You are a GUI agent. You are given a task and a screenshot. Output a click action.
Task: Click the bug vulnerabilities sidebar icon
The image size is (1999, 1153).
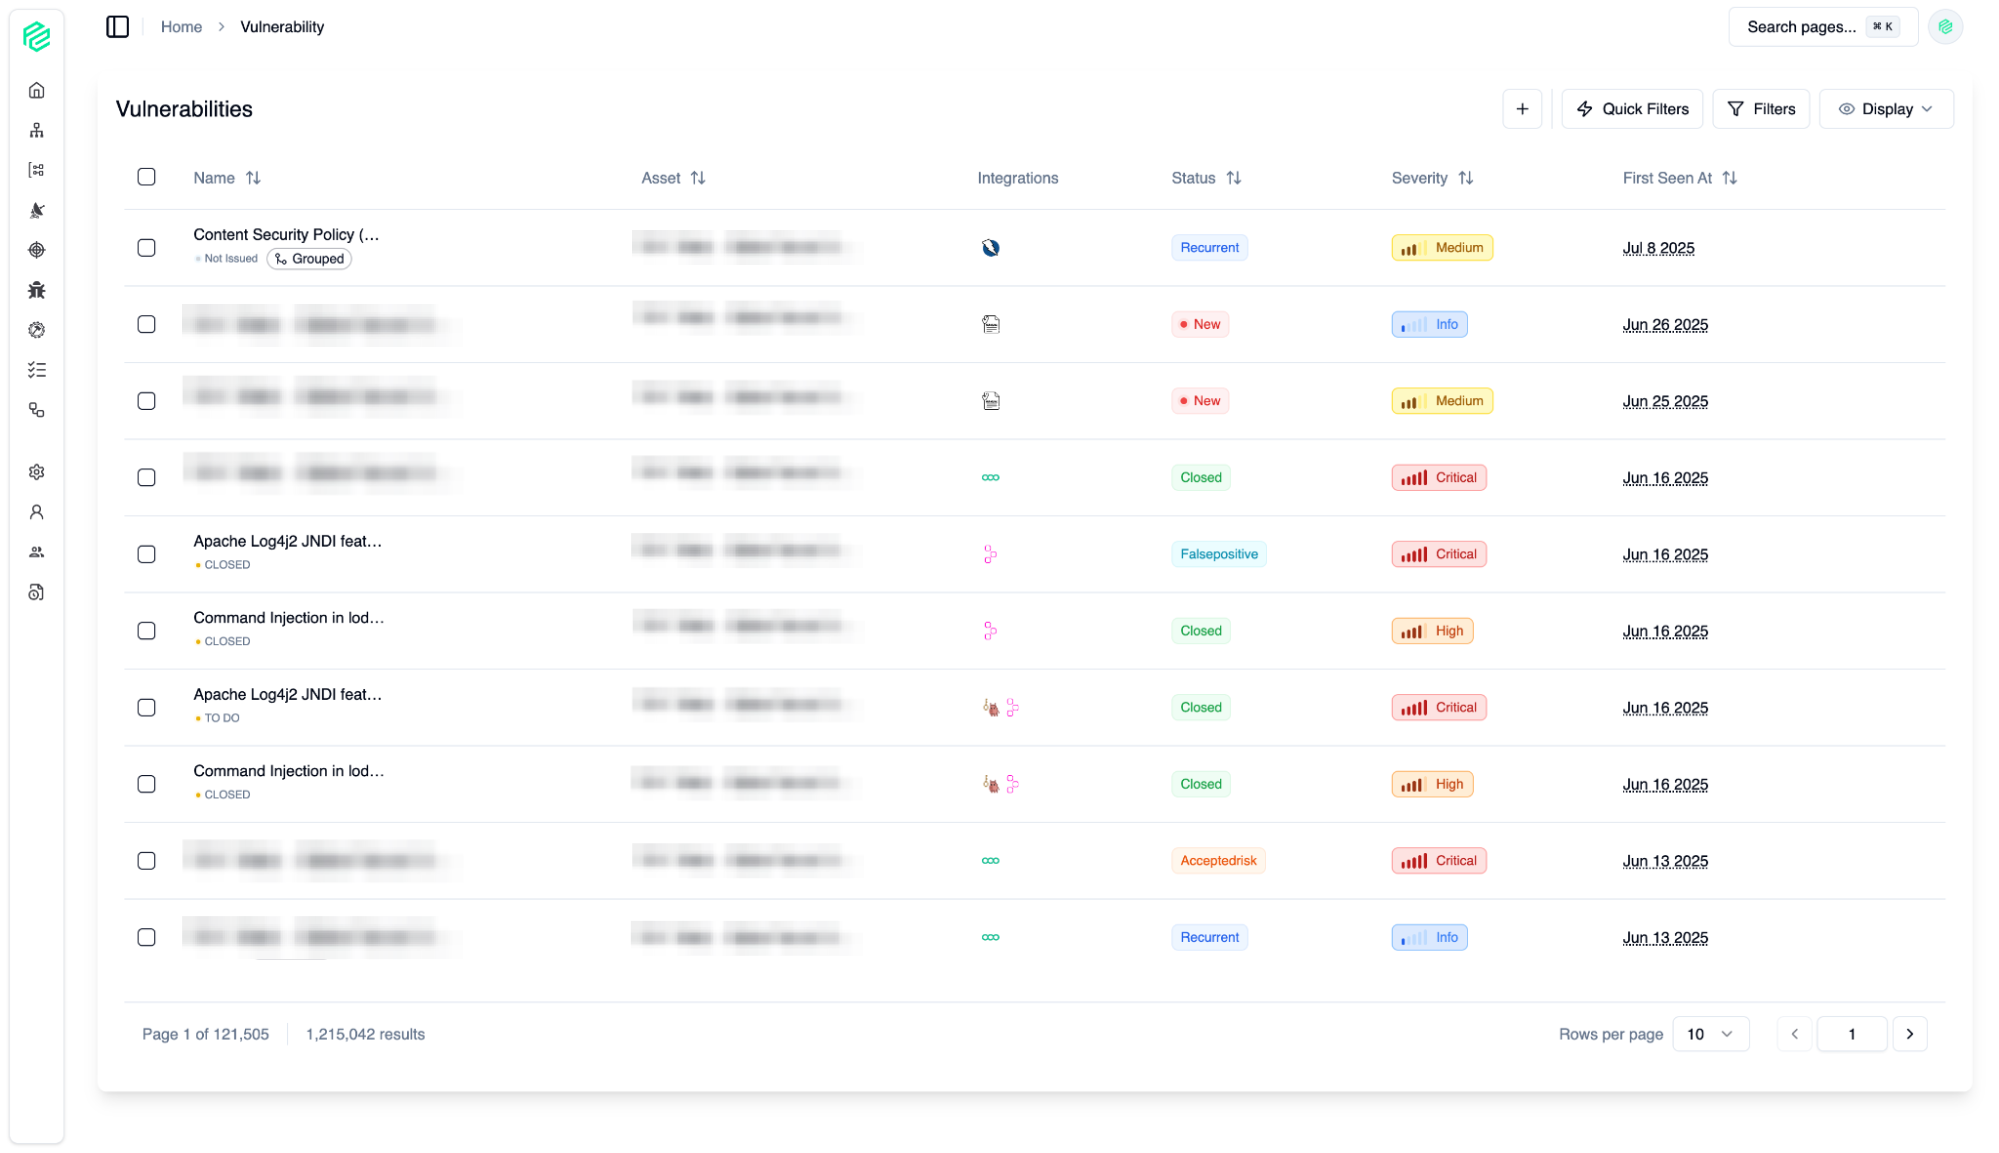coord(37,290)
